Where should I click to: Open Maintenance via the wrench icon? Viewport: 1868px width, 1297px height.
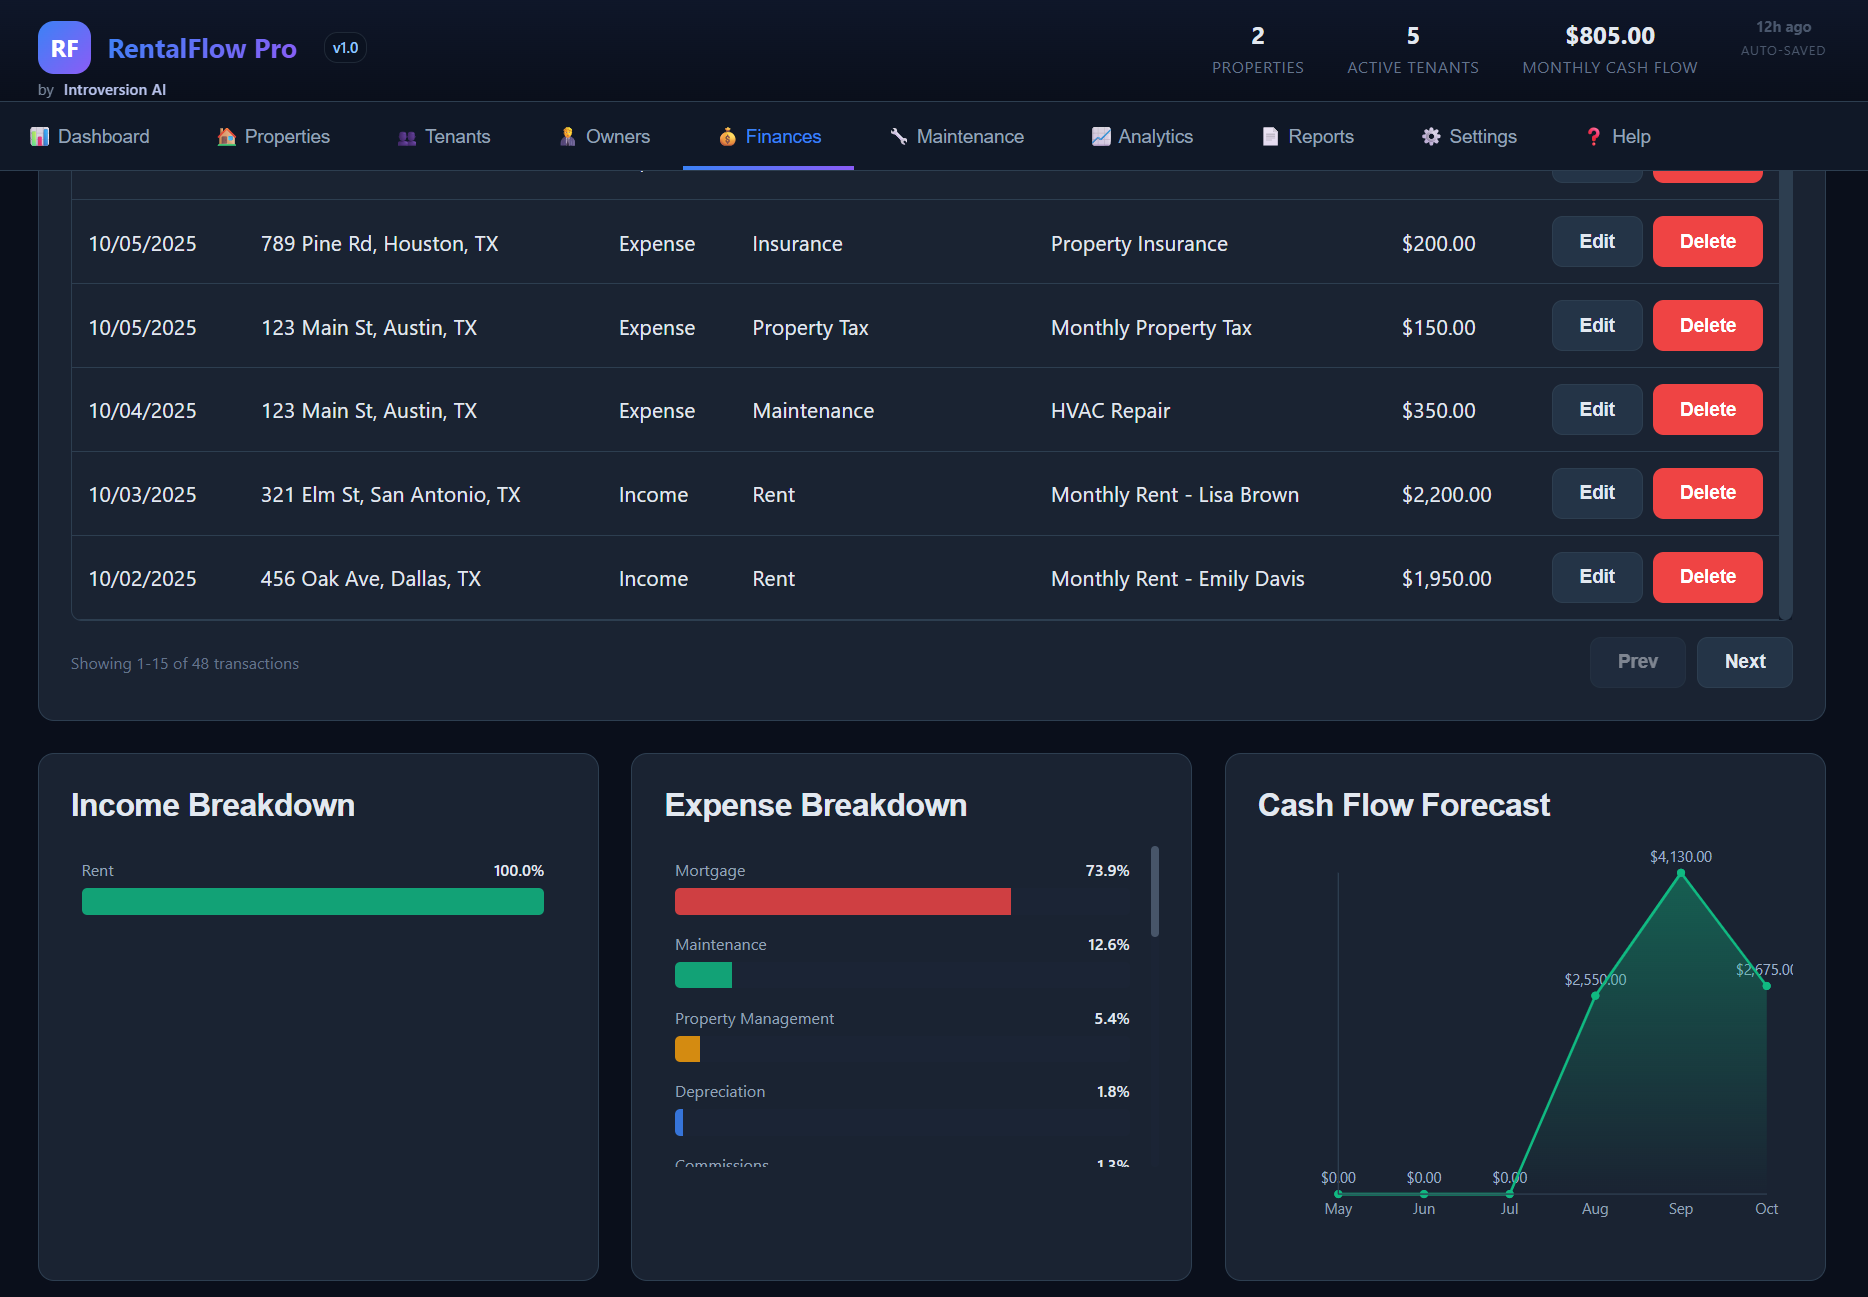pyautogui.click(x=897, y=136)
